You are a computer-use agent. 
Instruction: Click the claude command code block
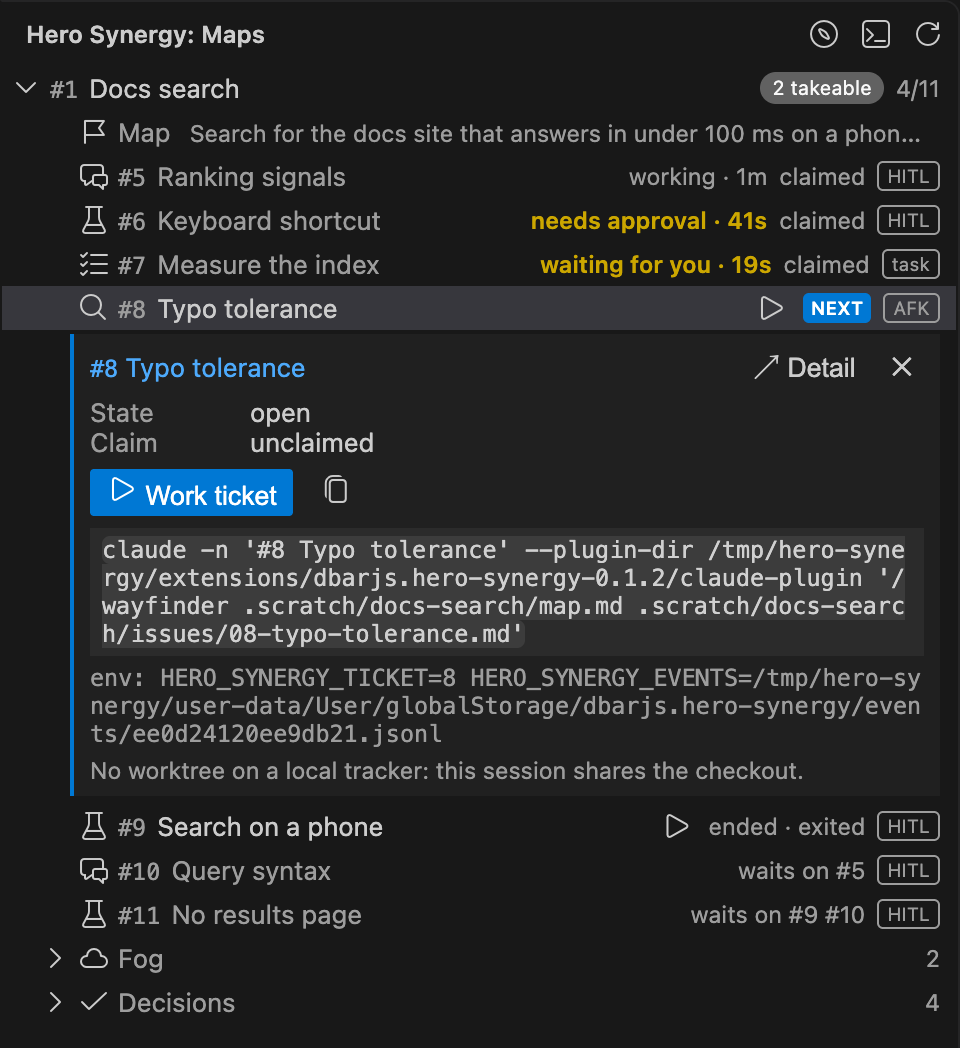point(507,592)
